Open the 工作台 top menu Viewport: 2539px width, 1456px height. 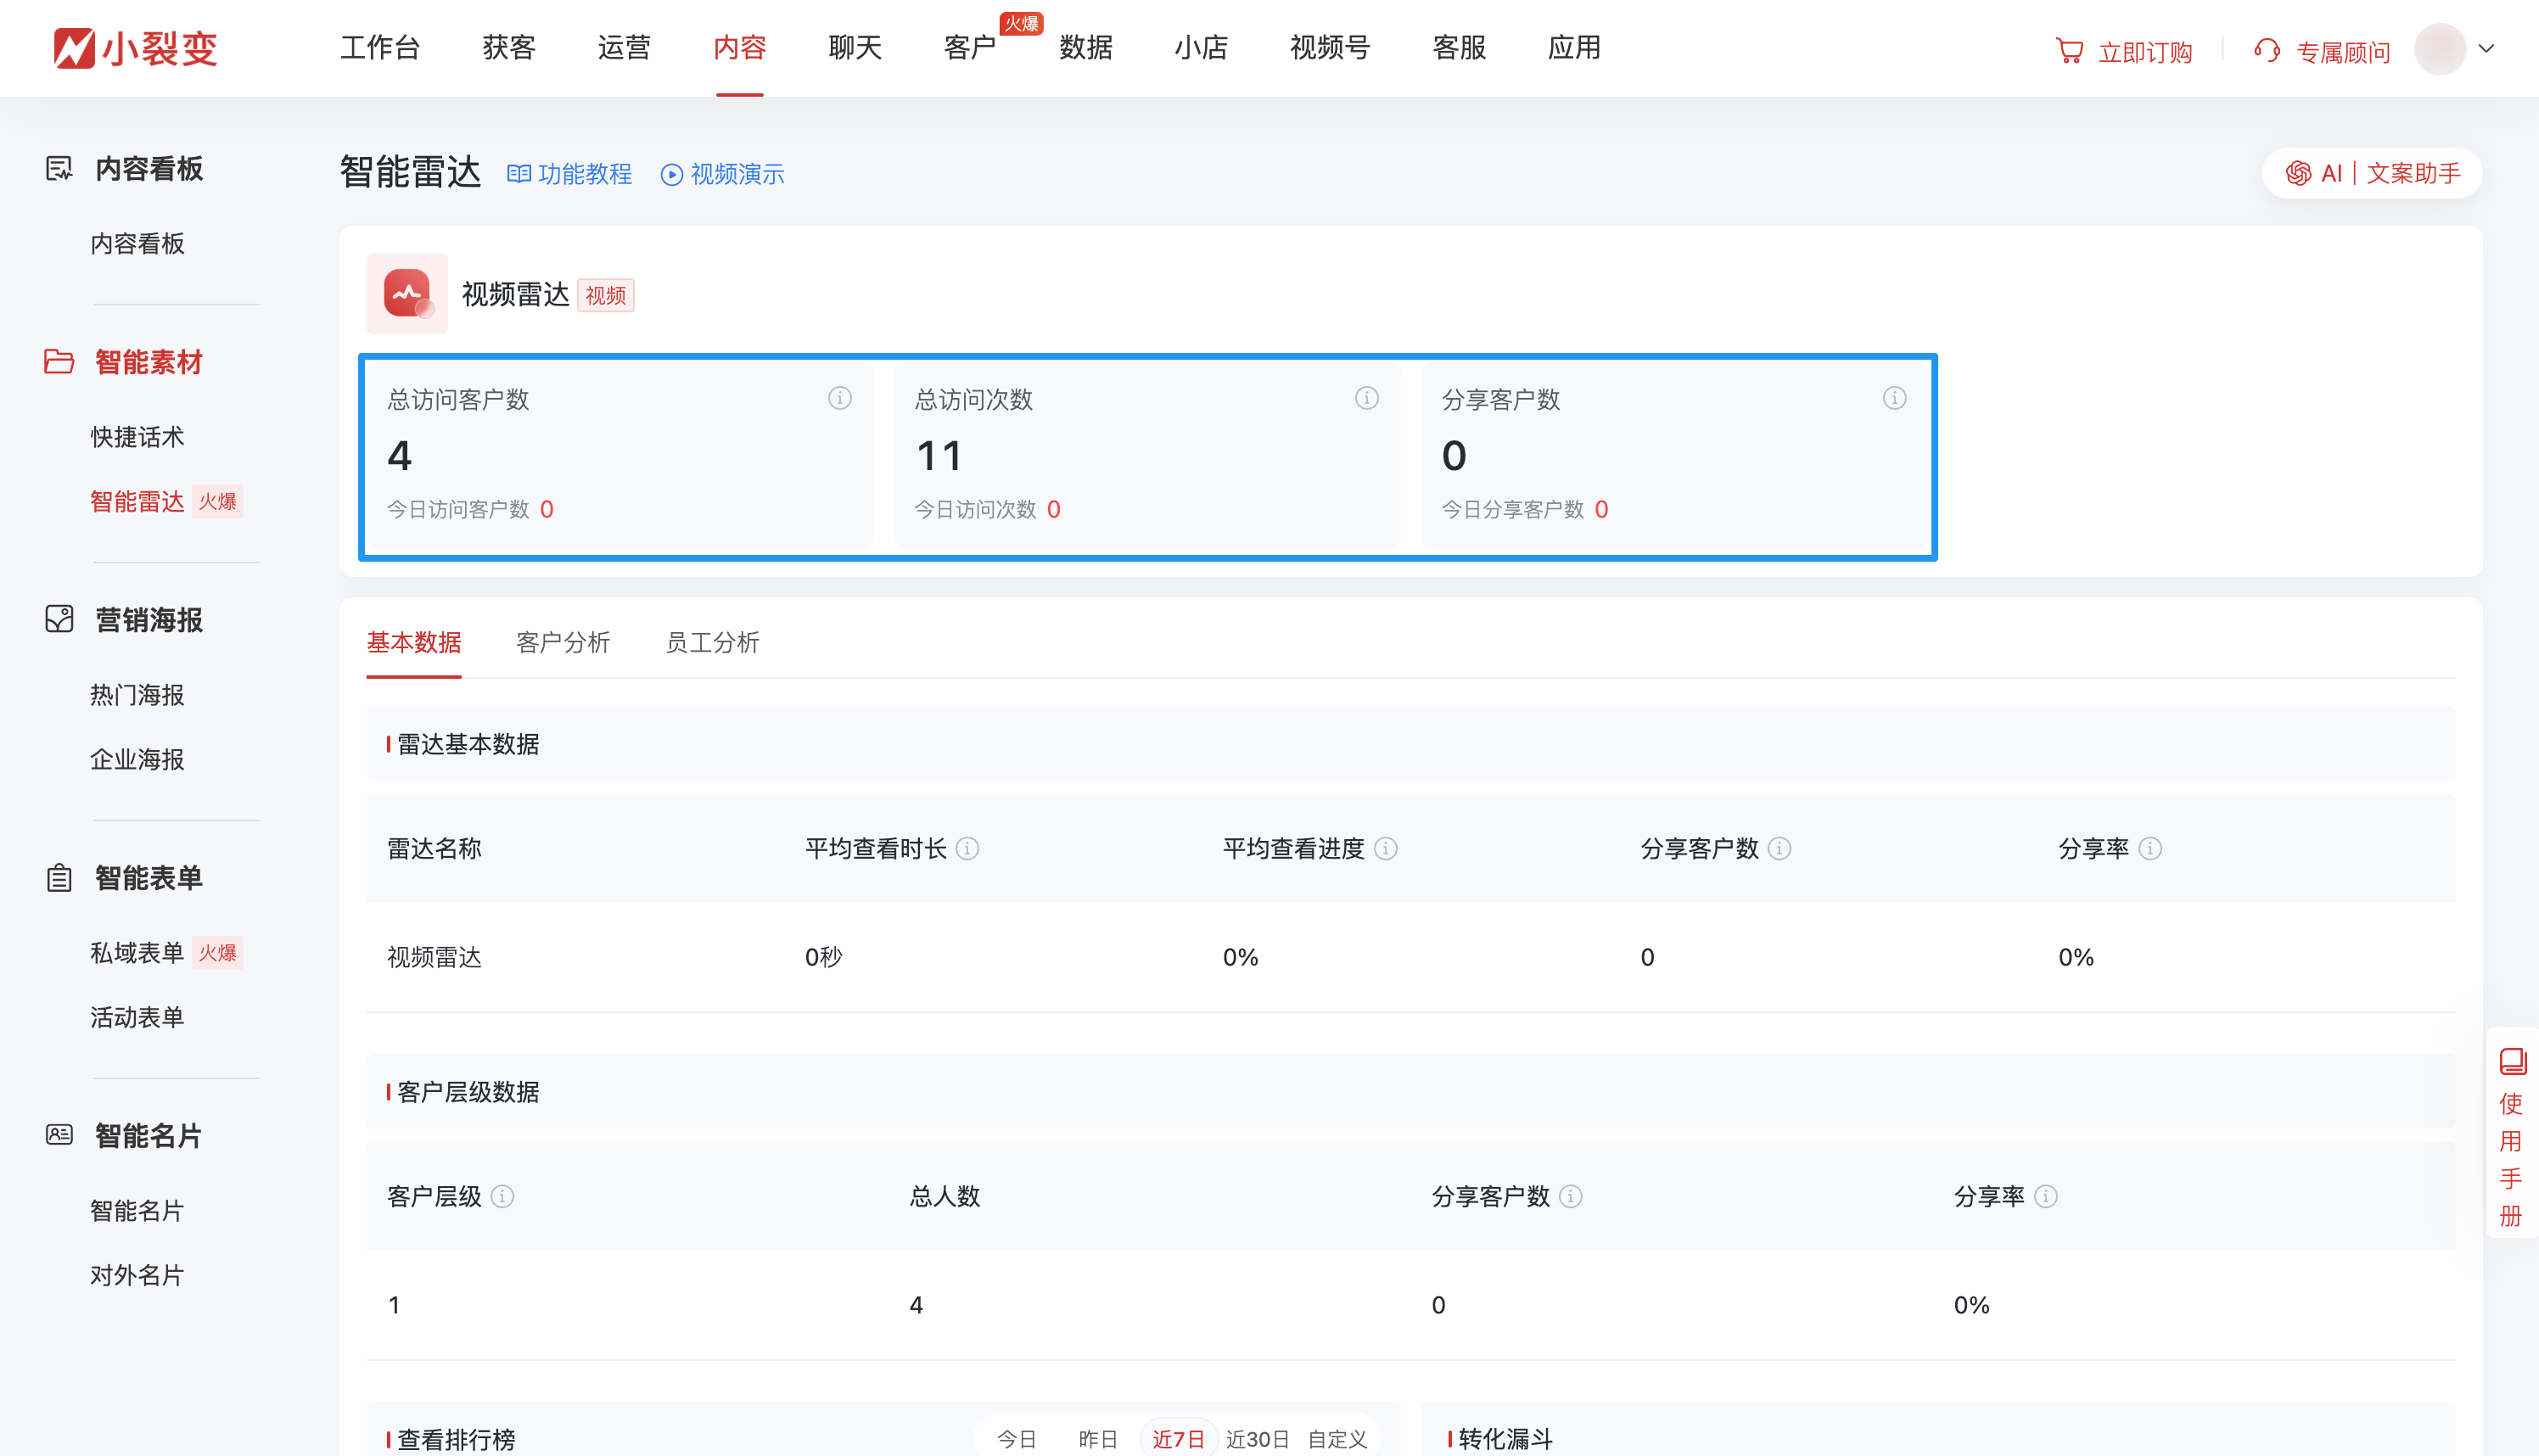coord(380,48)
